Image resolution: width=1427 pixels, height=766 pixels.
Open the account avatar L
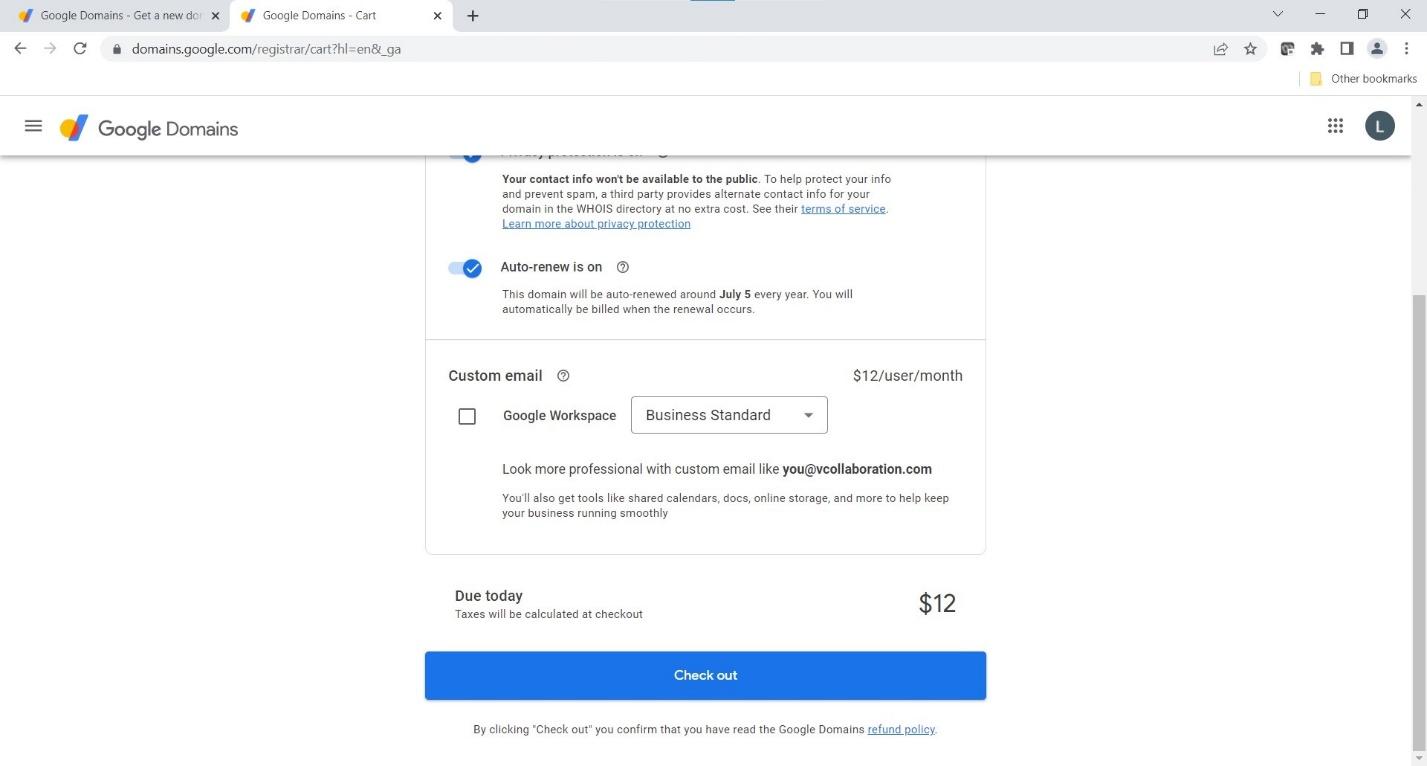click(1380, 126)
